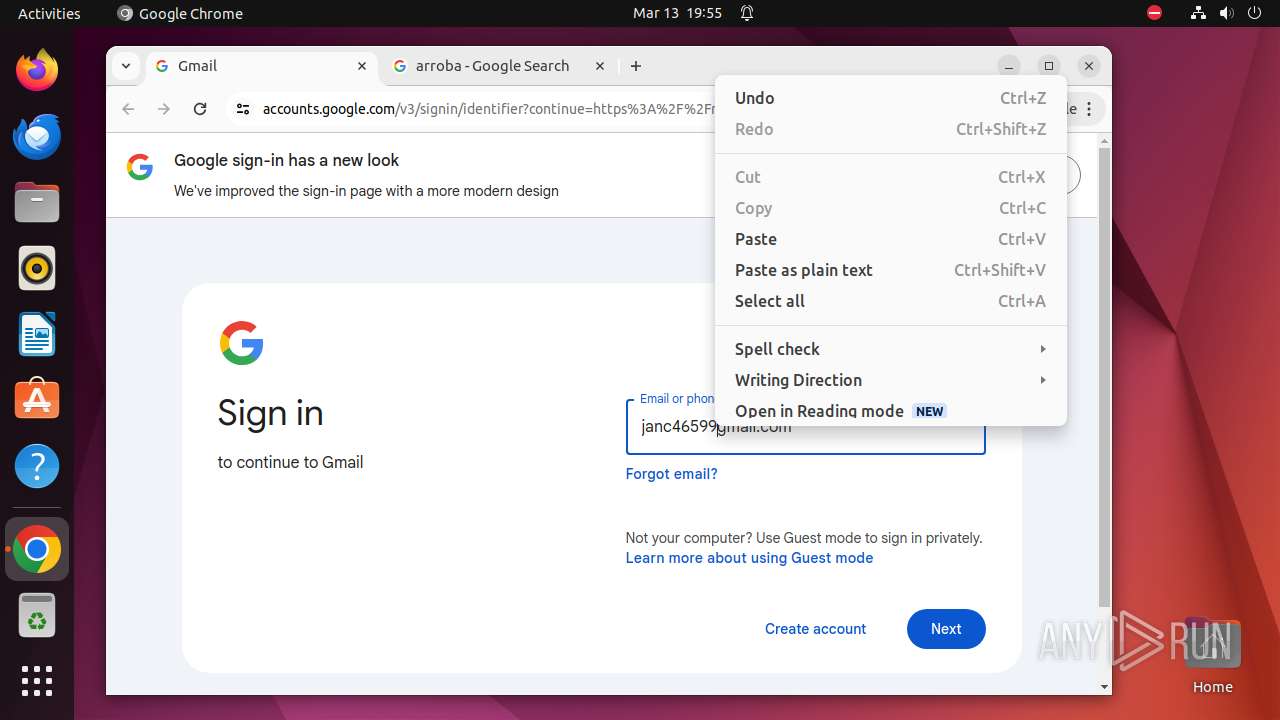Open Firefox from the dock
This screenshot has width=1280, height=720.
[x=37, y=70]
